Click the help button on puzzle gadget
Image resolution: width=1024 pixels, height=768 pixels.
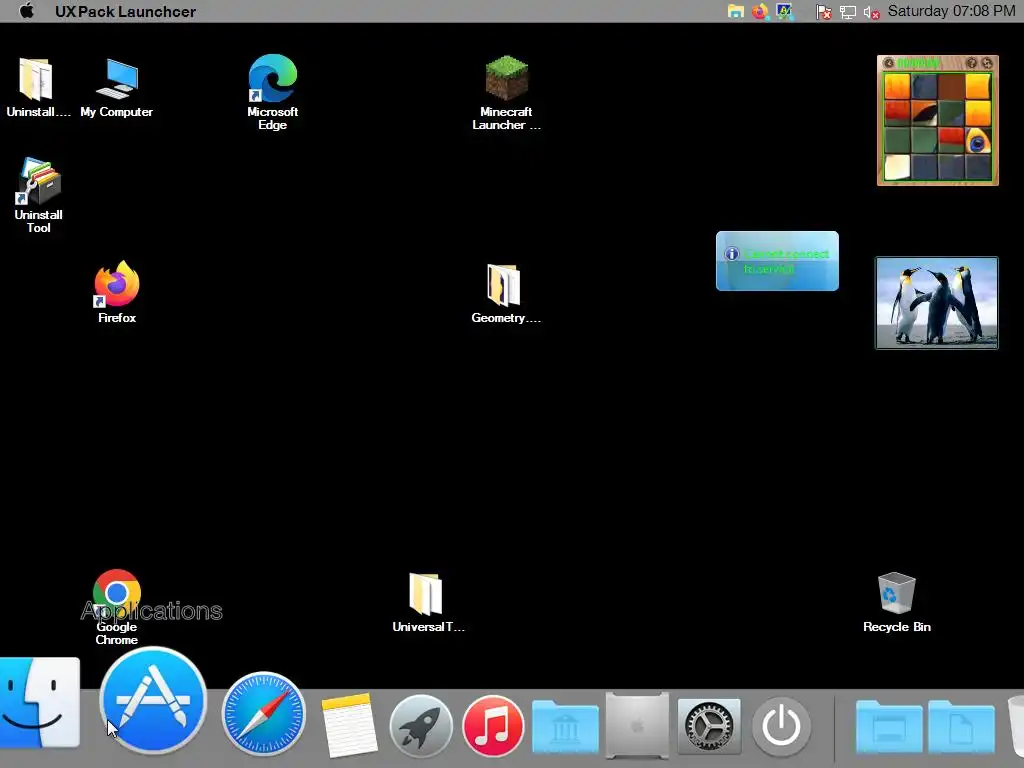[972, 63]
